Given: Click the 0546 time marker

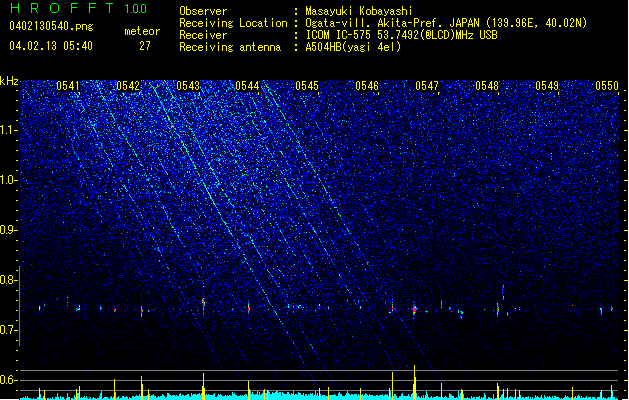Looking at the screenshot, I should click(367, 86).
